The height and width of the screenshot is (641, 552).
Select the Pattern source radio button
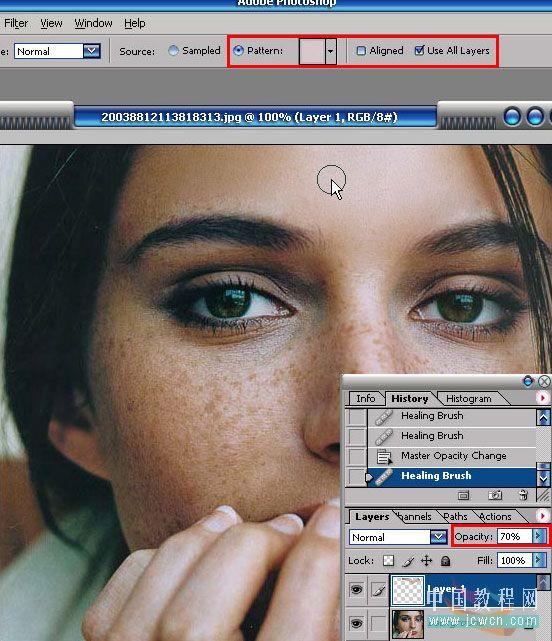[238, 50]
